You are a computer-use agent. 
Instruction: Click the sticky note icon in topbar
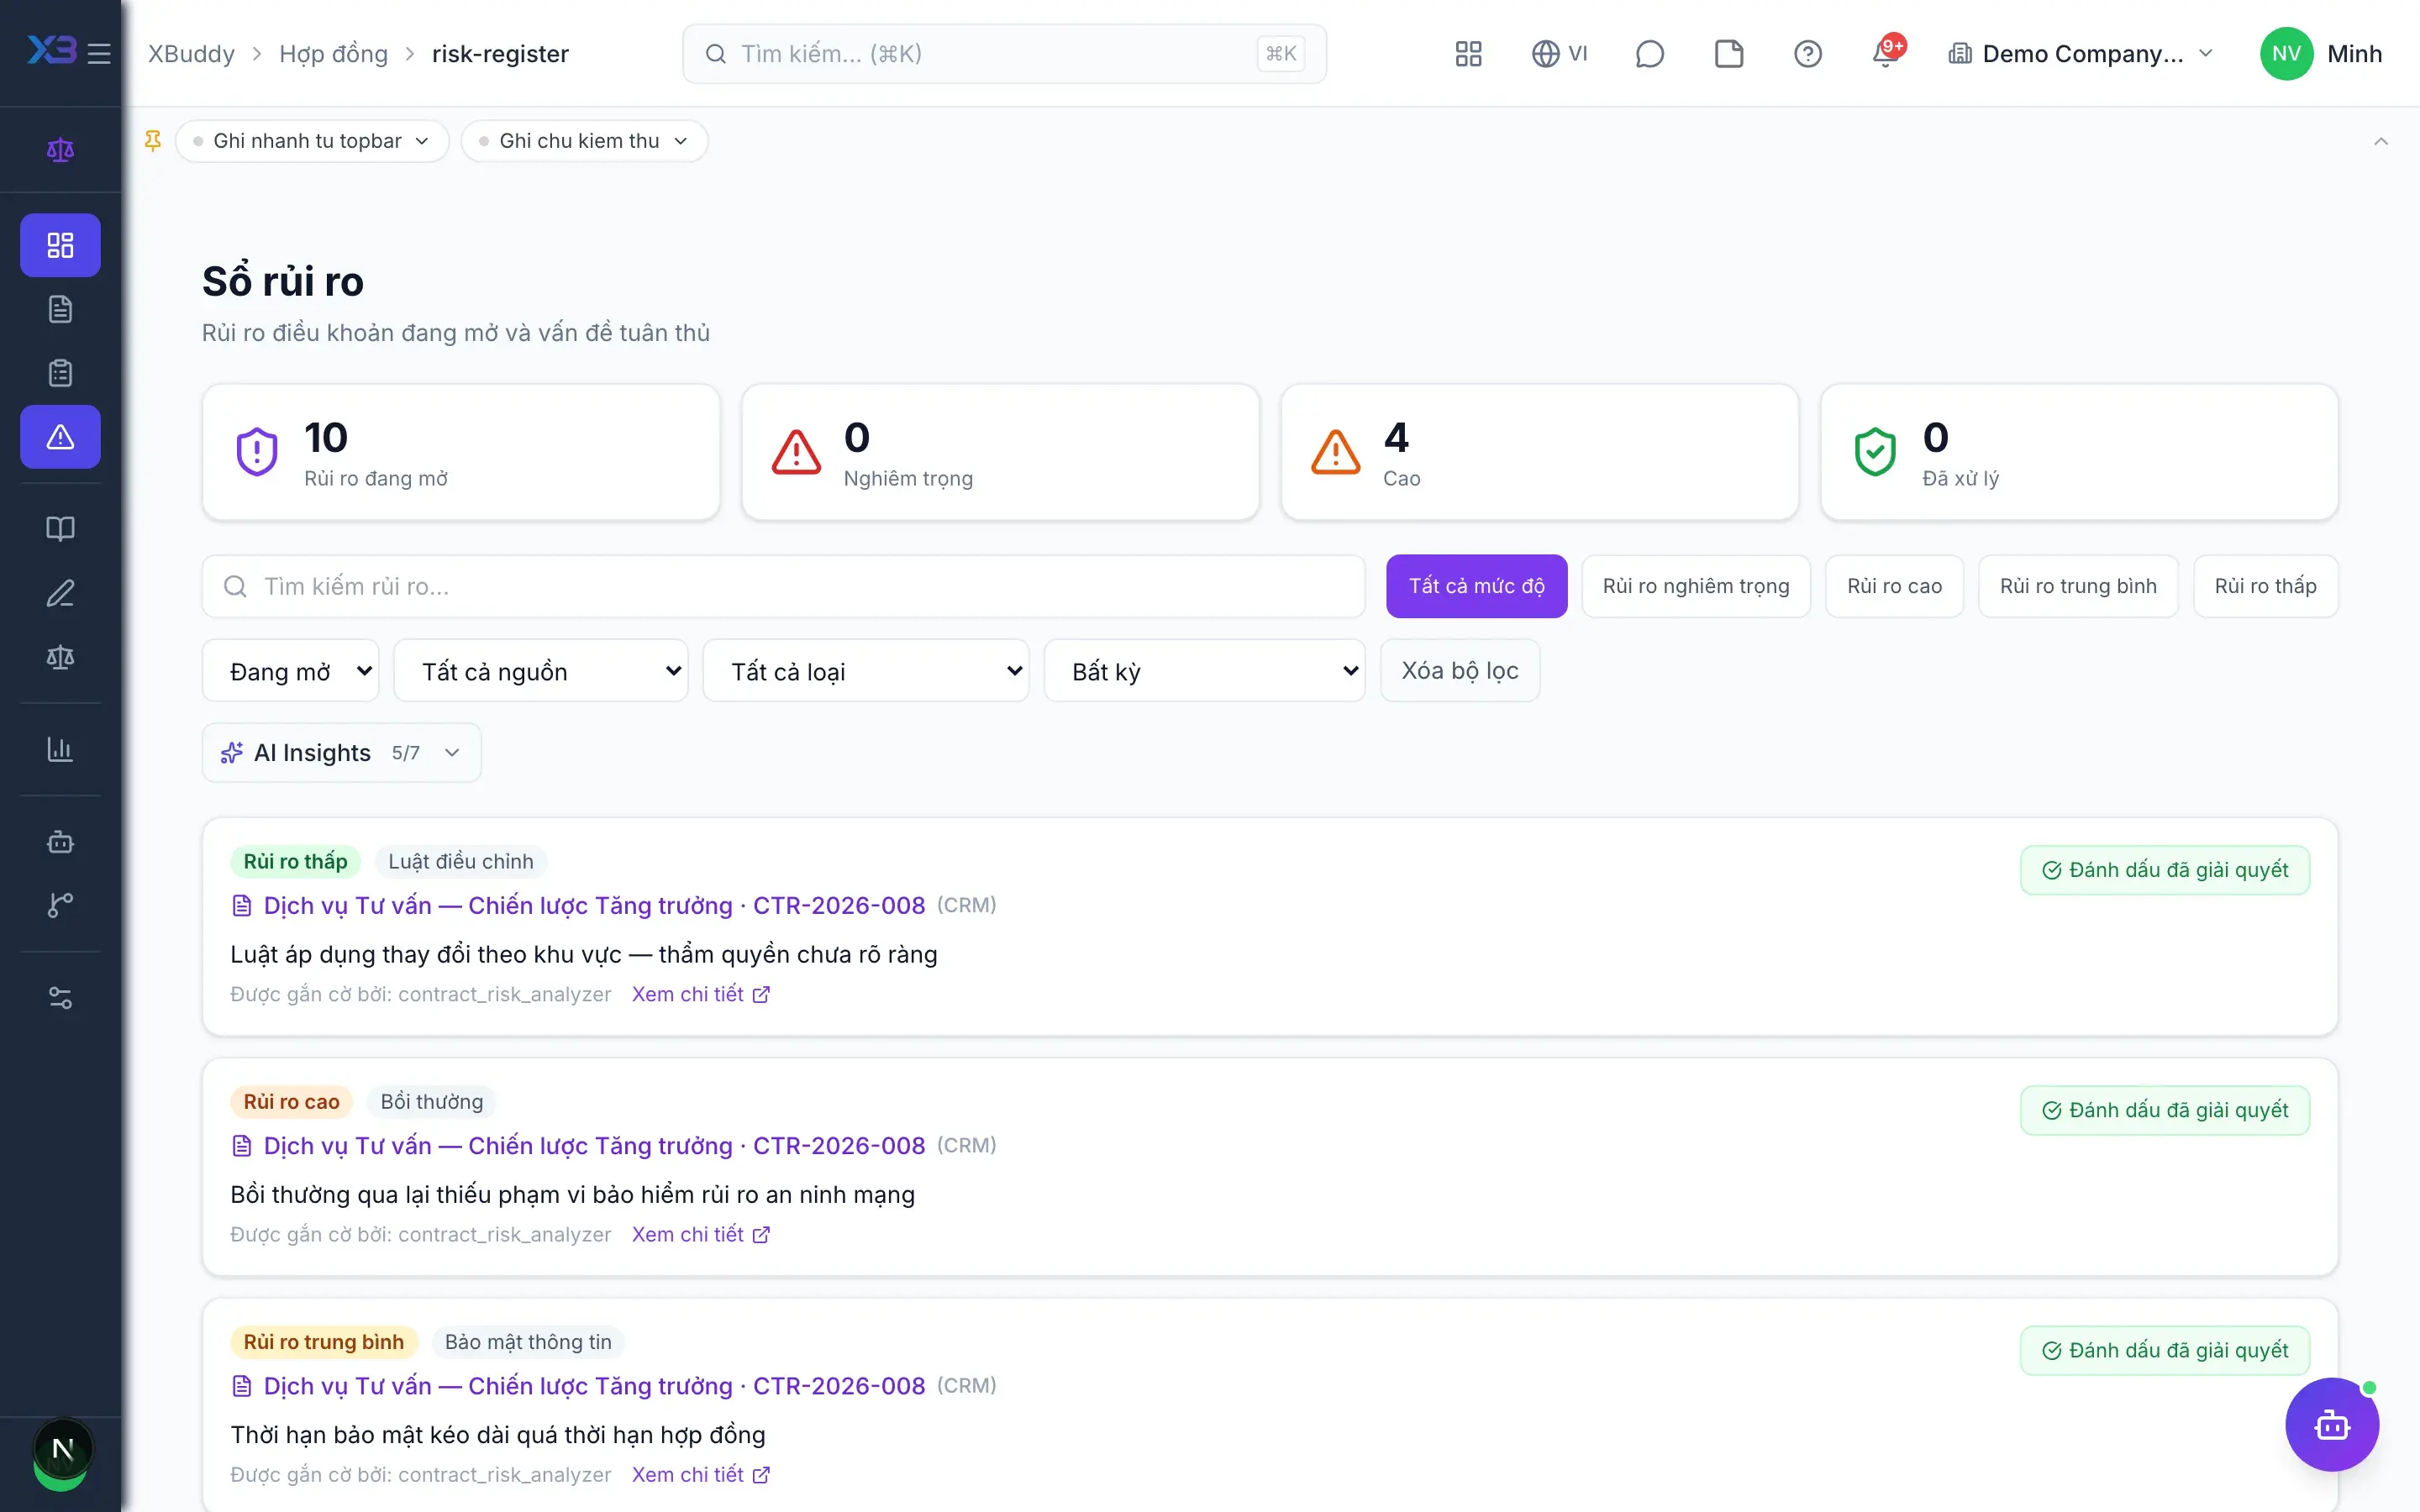(1728, 53)
